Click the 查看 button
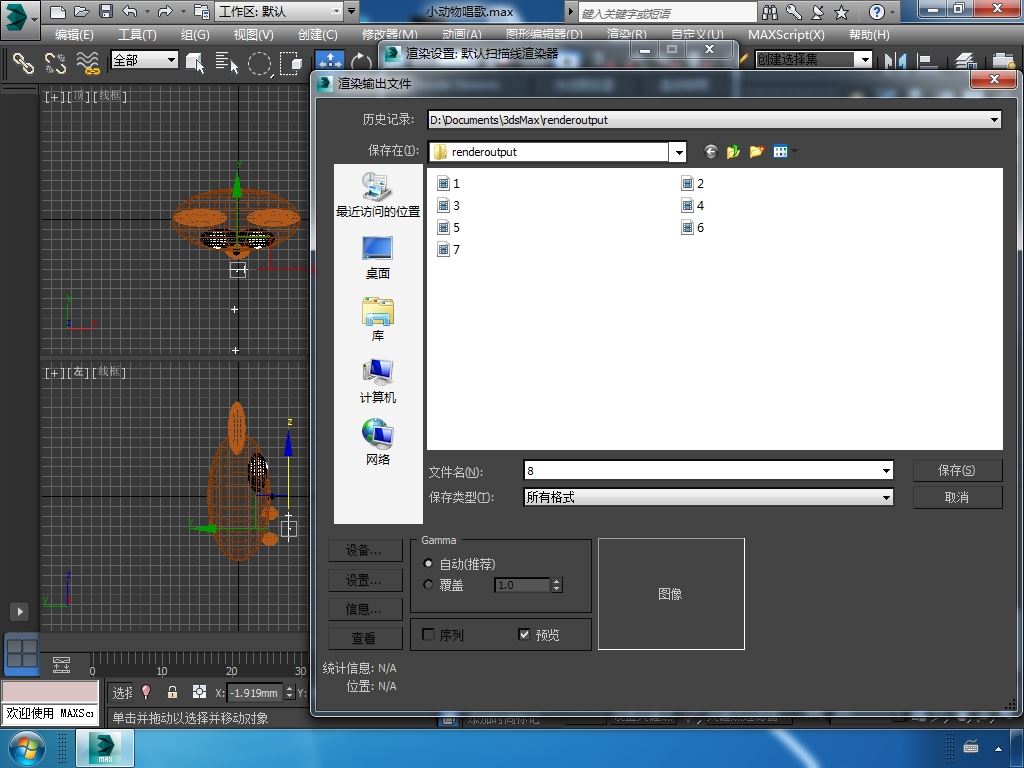The width and height of the screenshot is (1024, 768). tap(364, 639)
